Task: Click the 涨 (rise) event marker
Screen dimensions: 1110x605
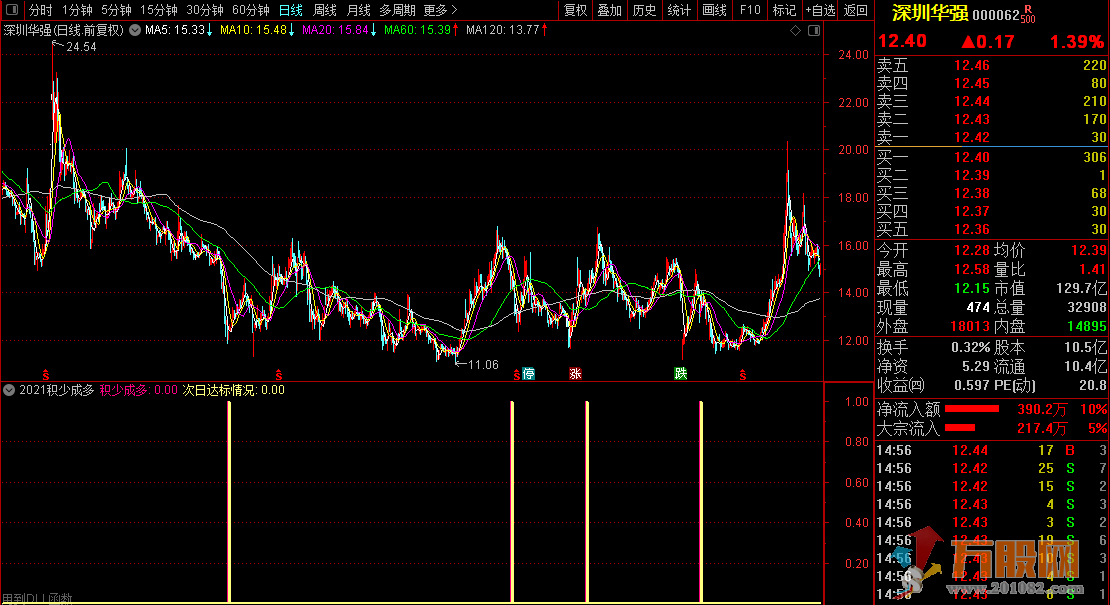Action: (575, 374)
